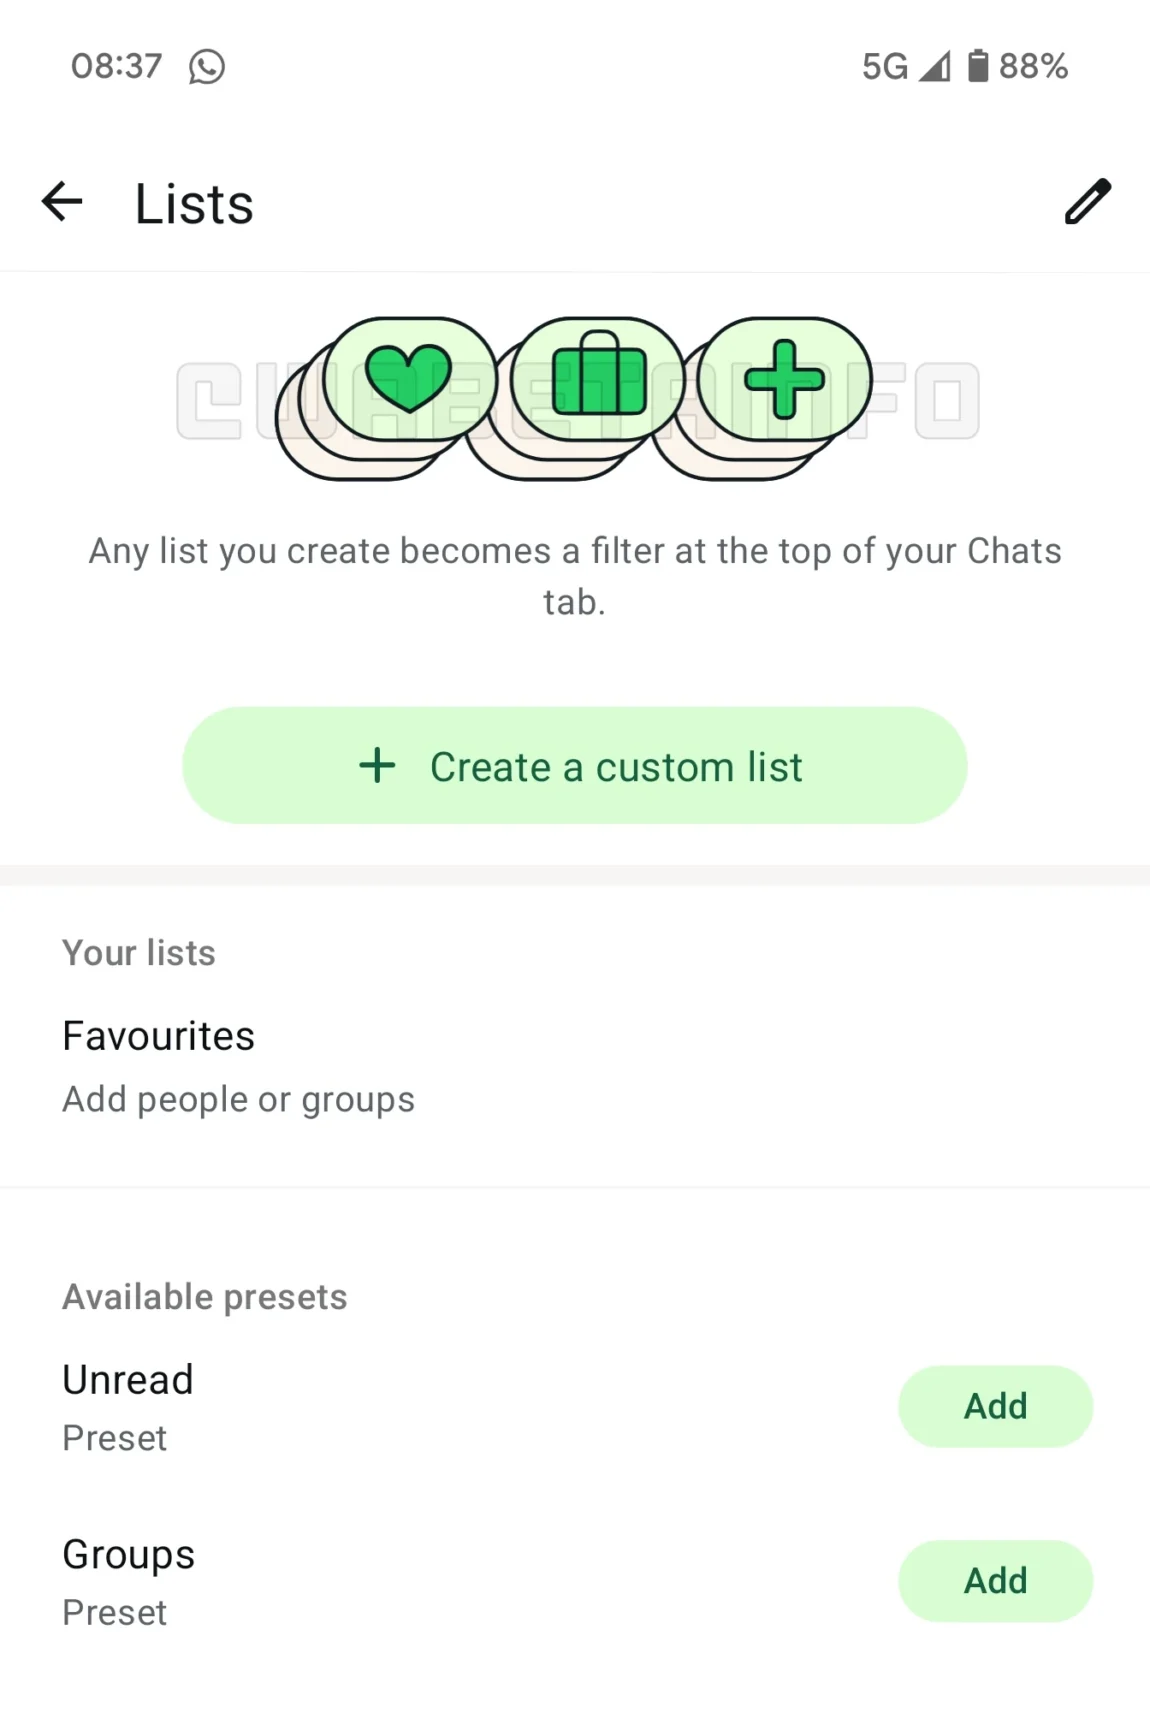The image size is (1150, 1725).
Task: Select Add people or groups subtitle
Action: (x=238, y=1099)
